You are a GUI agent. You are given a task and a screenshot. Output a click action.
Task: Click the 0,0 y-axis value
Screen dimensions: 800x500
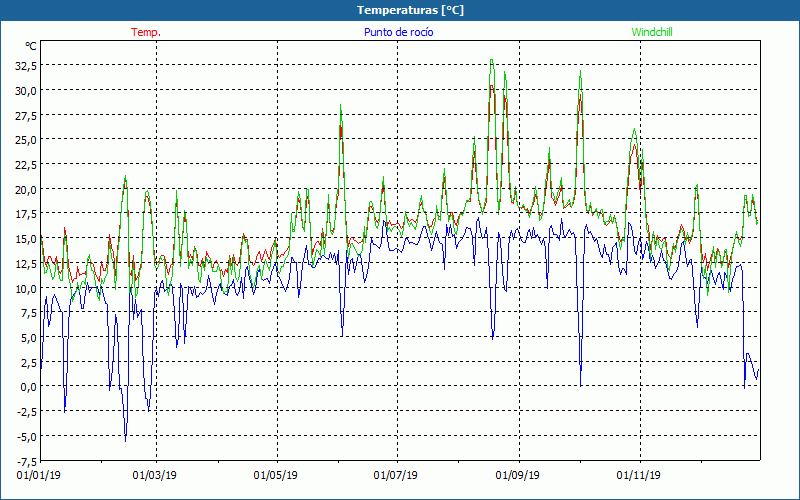pyautogui.click(x=28, y=387)
